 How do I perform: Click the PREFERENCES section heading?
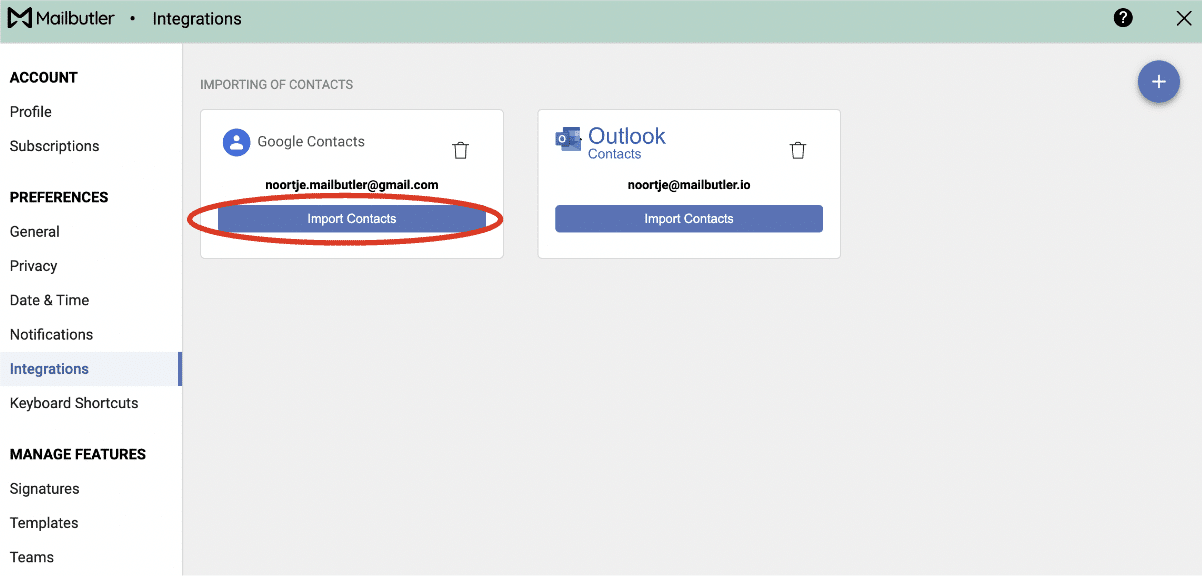[59, 197]
